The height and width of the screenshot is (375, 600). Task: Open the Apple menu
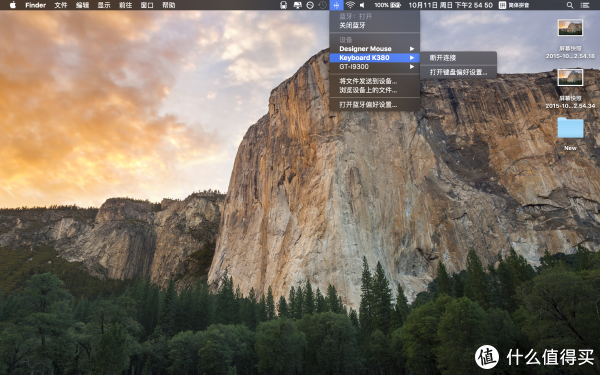pos(13,5)
